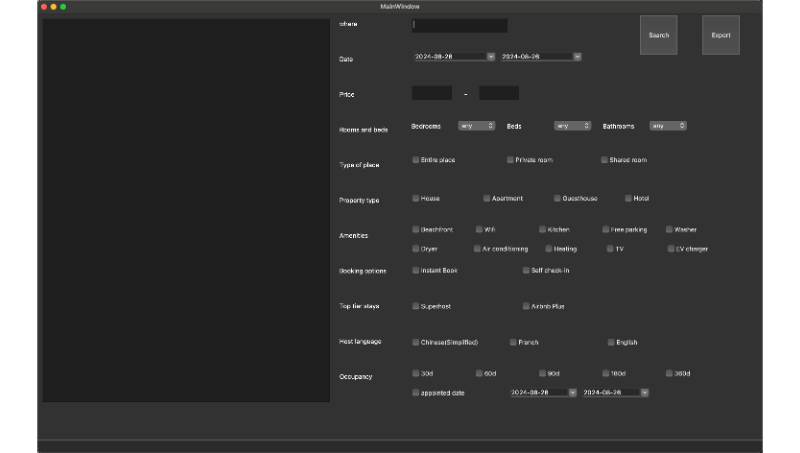This screenshot has width=800, height=453.
Task: Select English as host language
Action: 611,342
